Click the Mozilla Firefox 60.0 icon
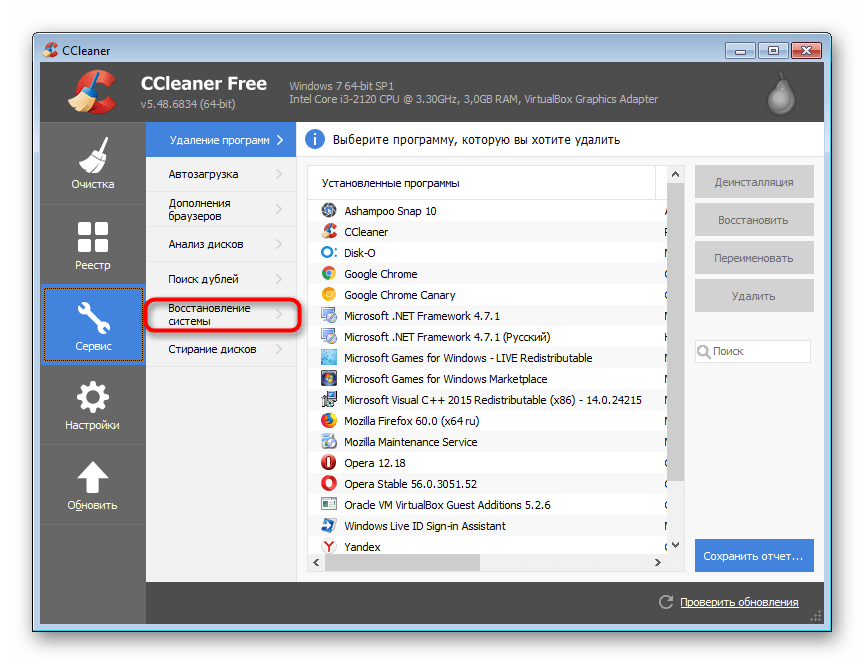The image size is (864, 664). (329, 420)
